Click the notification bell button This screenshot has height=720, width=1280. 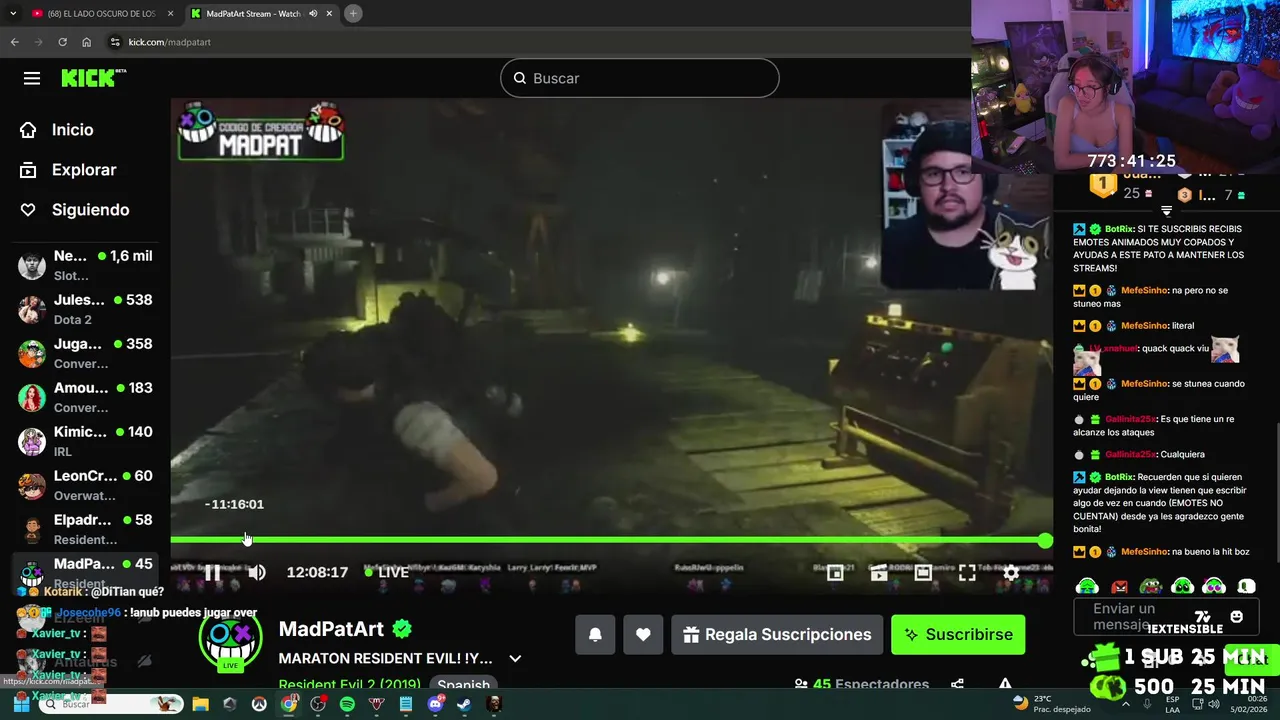point(595,634)
